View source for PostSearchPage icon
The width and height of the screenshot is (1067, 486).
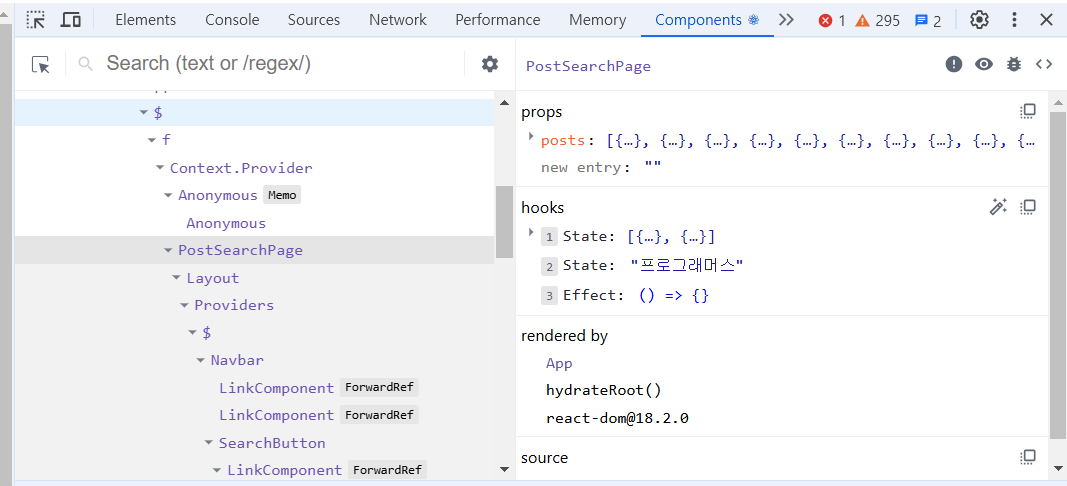click(x=1044, y=65)
